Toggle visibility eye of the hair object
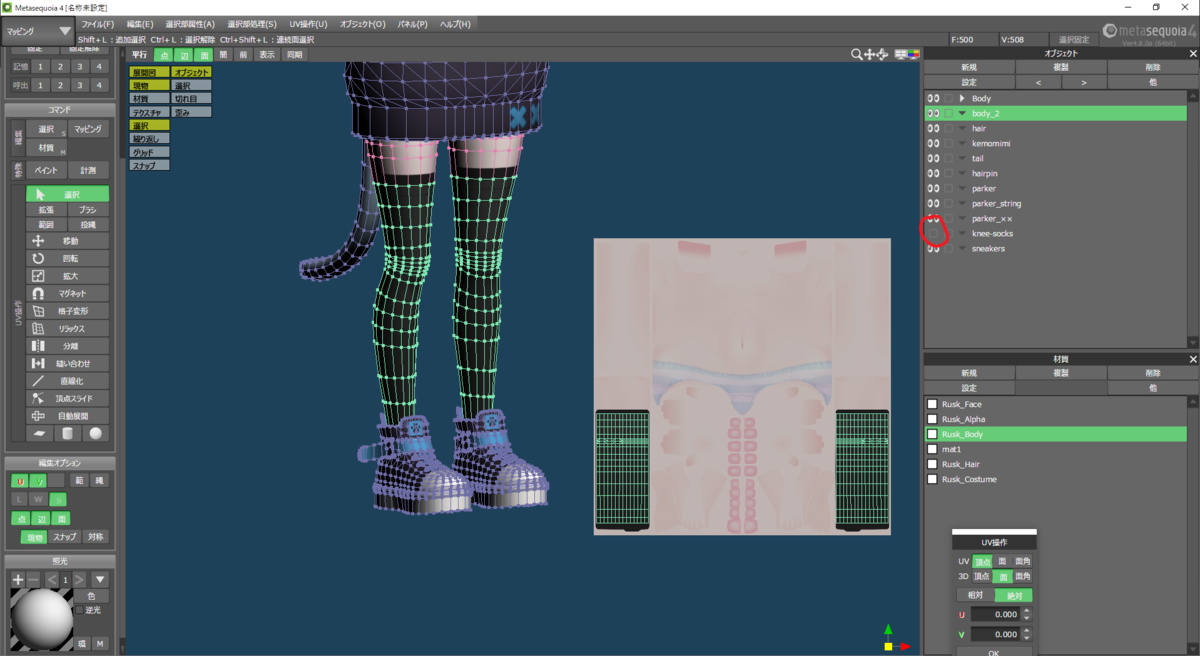Image resolution: width=1200 pixels, height=656 pixels. (933, 129)
